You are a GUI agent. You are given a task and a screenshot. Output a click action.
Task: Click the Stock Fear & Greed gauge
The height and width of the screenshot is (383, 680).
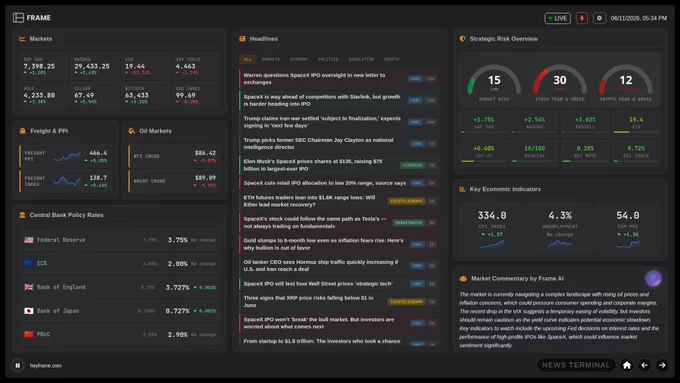[559, 83]
